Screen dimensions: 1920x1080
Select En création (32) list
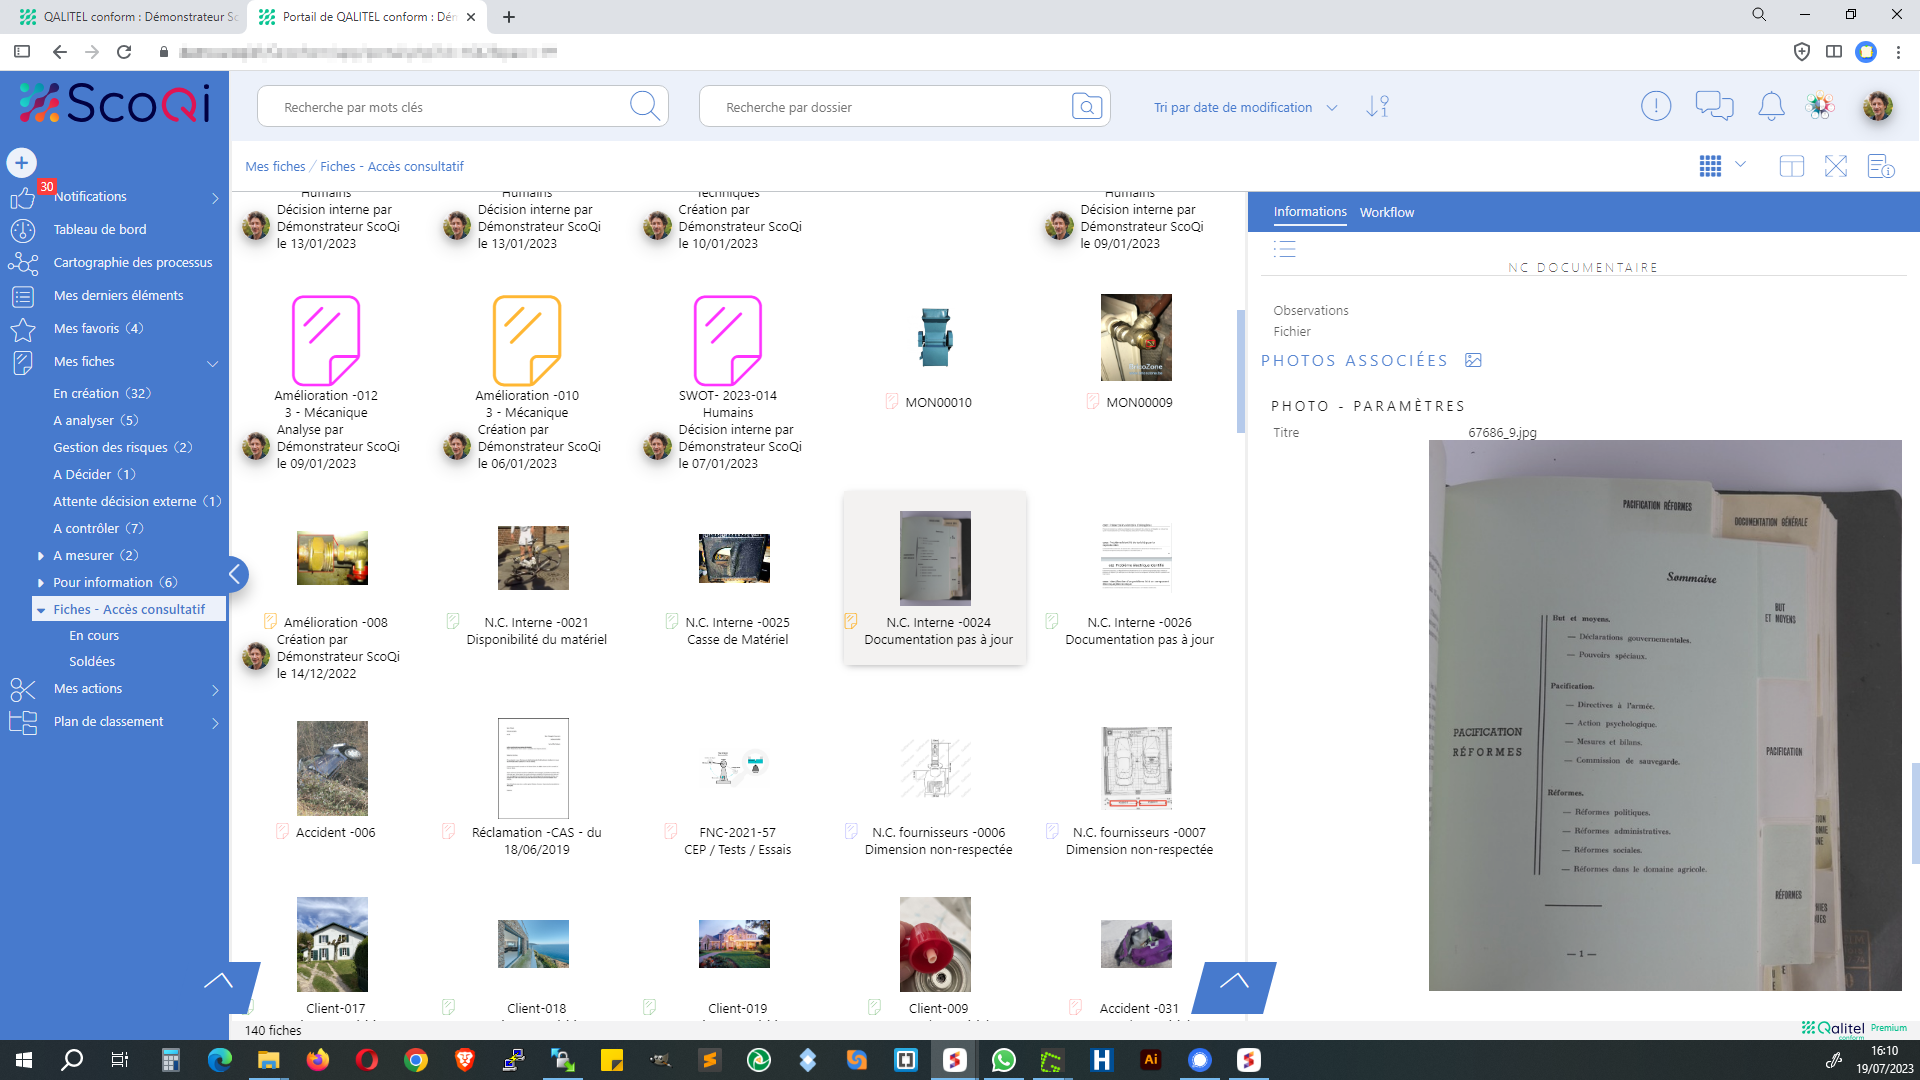point(102,393)
